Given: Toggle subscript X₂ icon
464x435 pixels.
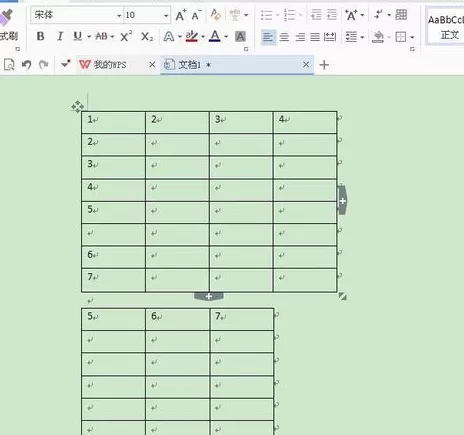Looking at the screenshot, I should 147,36.
